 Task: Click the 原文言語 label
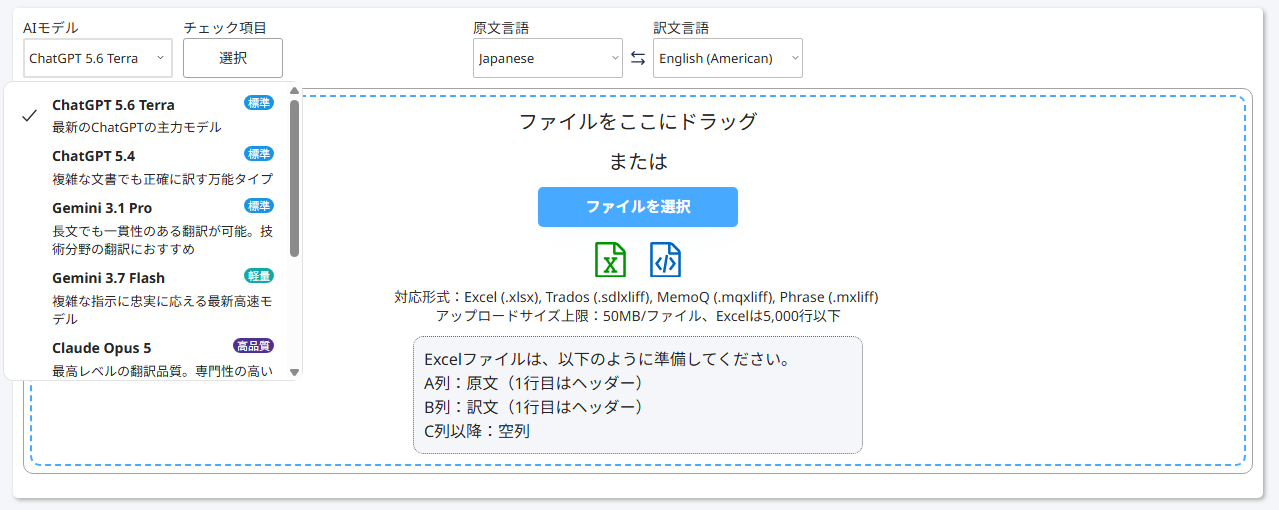(x=501, y=28)
